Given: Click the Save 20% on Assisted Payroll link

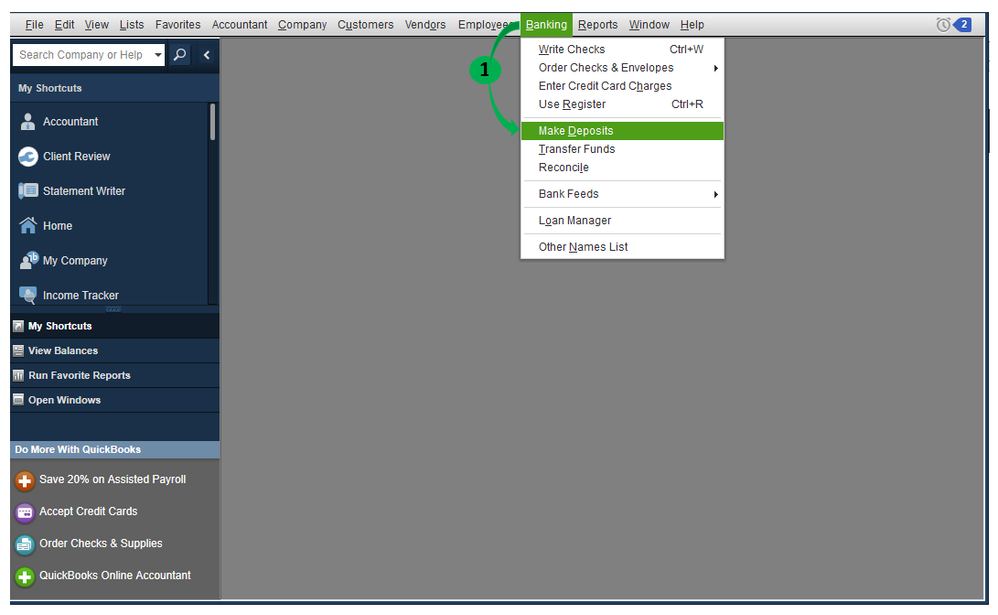Looking at the screenshot, I should click(x=113, y=479).
